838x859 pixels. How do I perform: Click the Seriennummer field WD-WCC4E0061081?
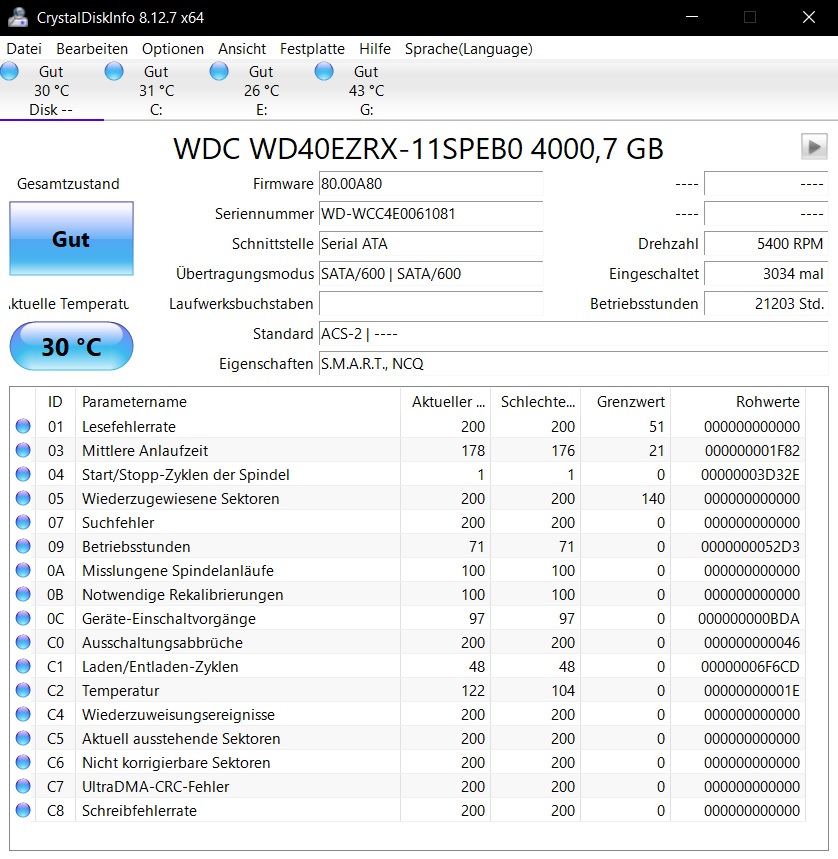coord(431,214)
